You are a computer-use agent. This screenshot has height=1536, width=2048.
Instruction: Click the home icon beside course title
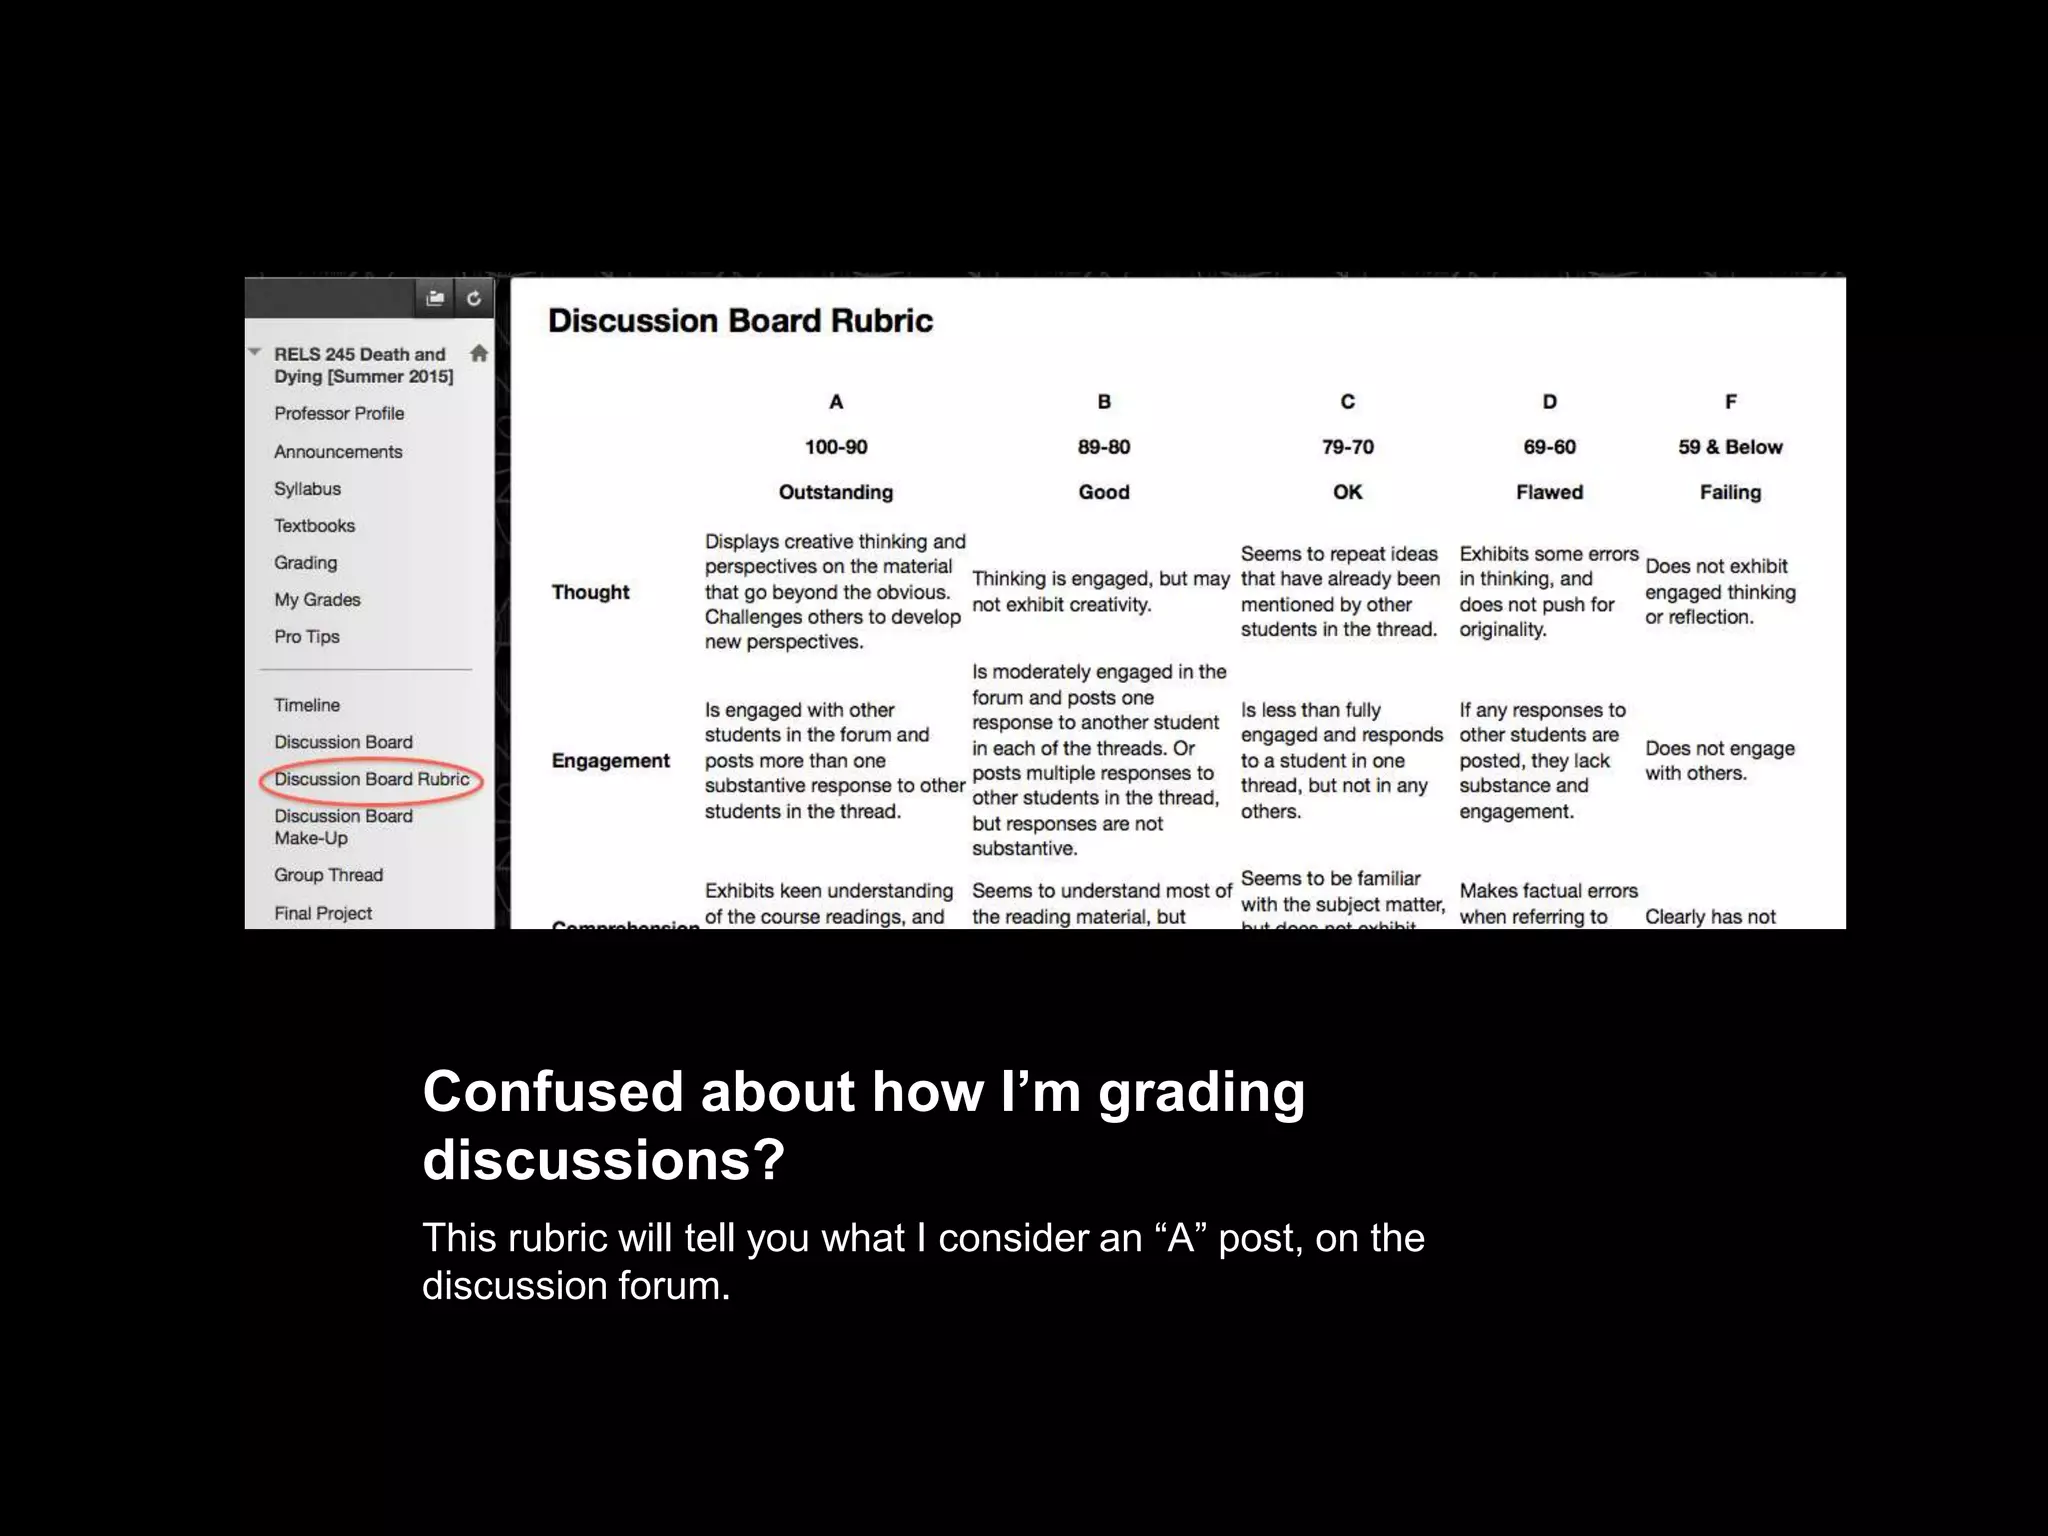click(479, 353)
